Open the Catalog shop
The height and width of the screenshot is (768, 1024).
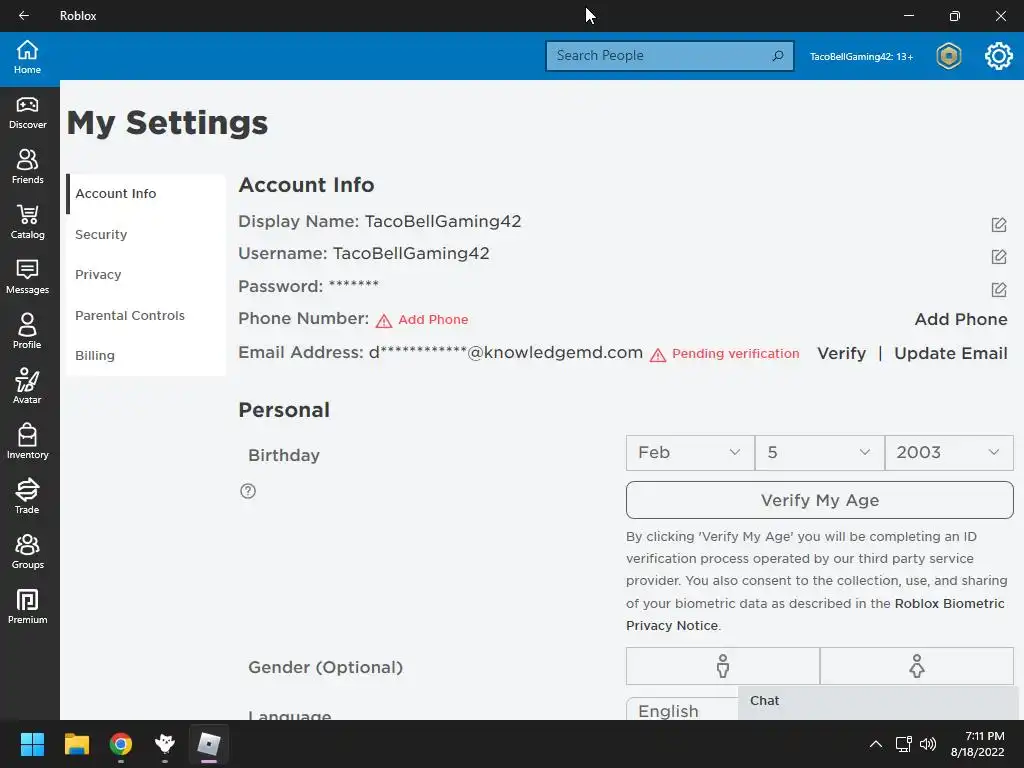click(x=27, y=222)
